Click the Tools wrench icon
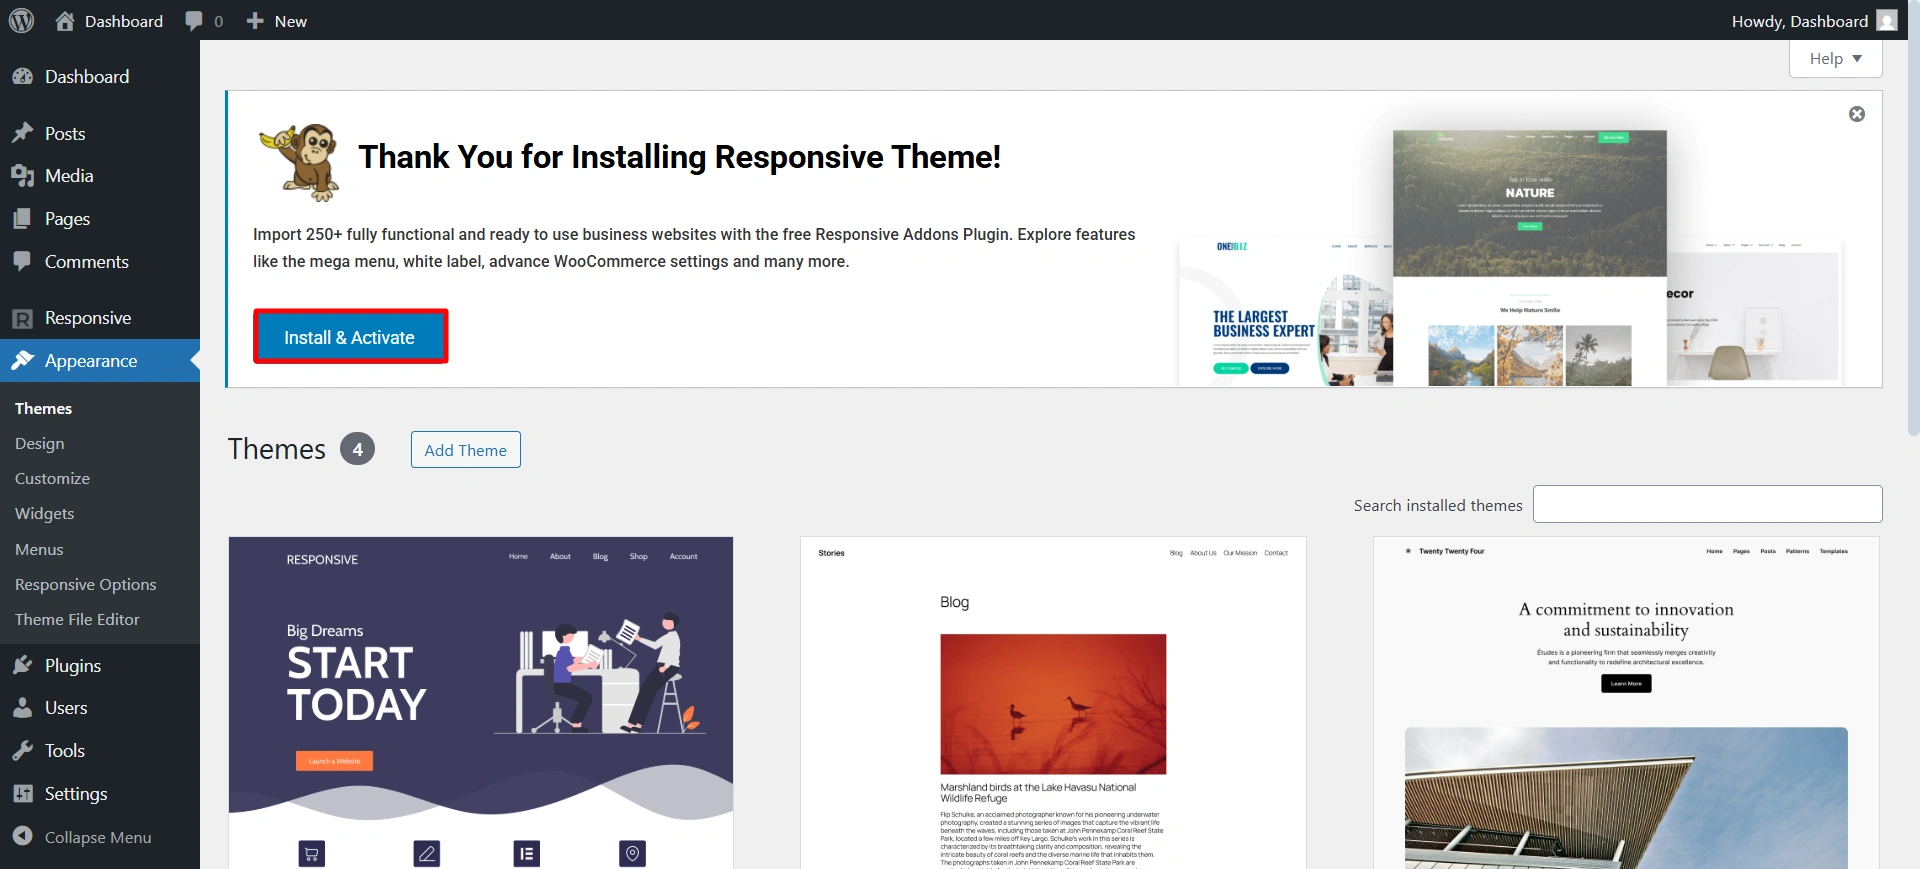Viewport: 1920px width, 869px height. [22, 751]
